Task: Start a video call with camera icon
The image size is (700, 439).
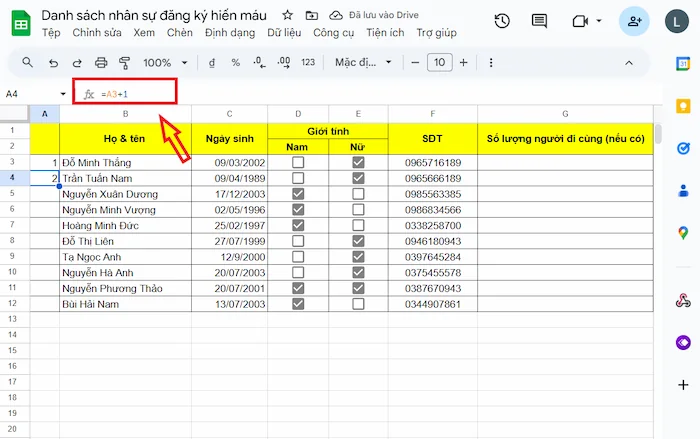Action: [580, 21]
